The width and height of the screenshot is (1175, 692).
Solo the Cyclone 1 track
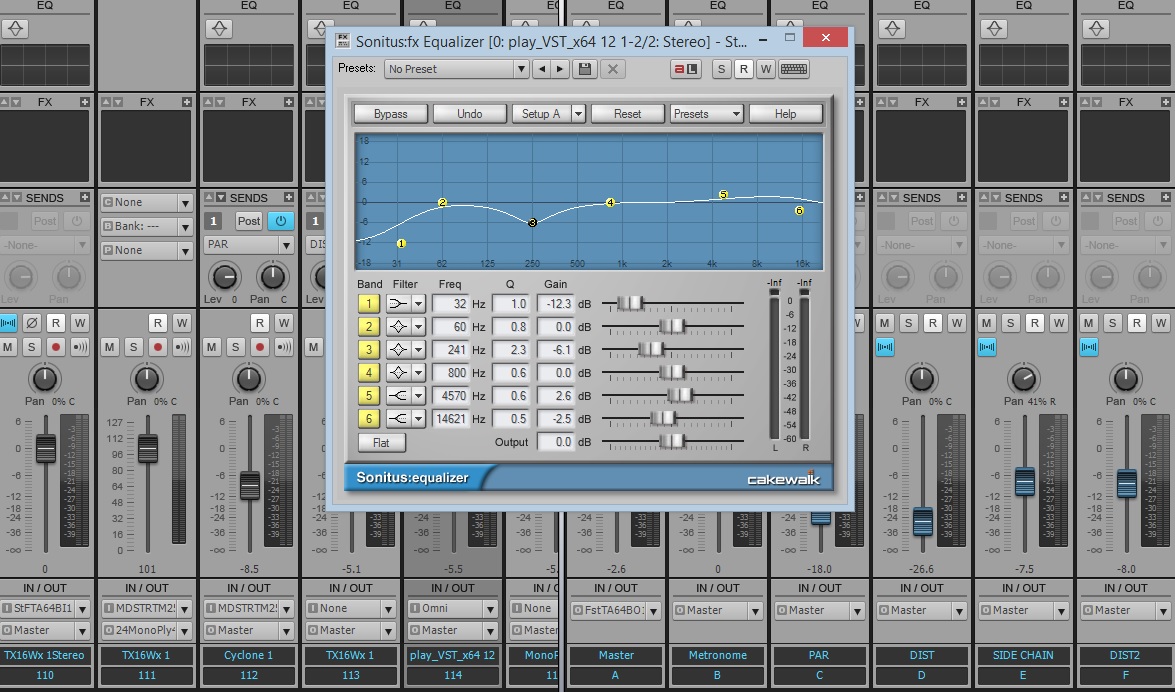point(235,347)
